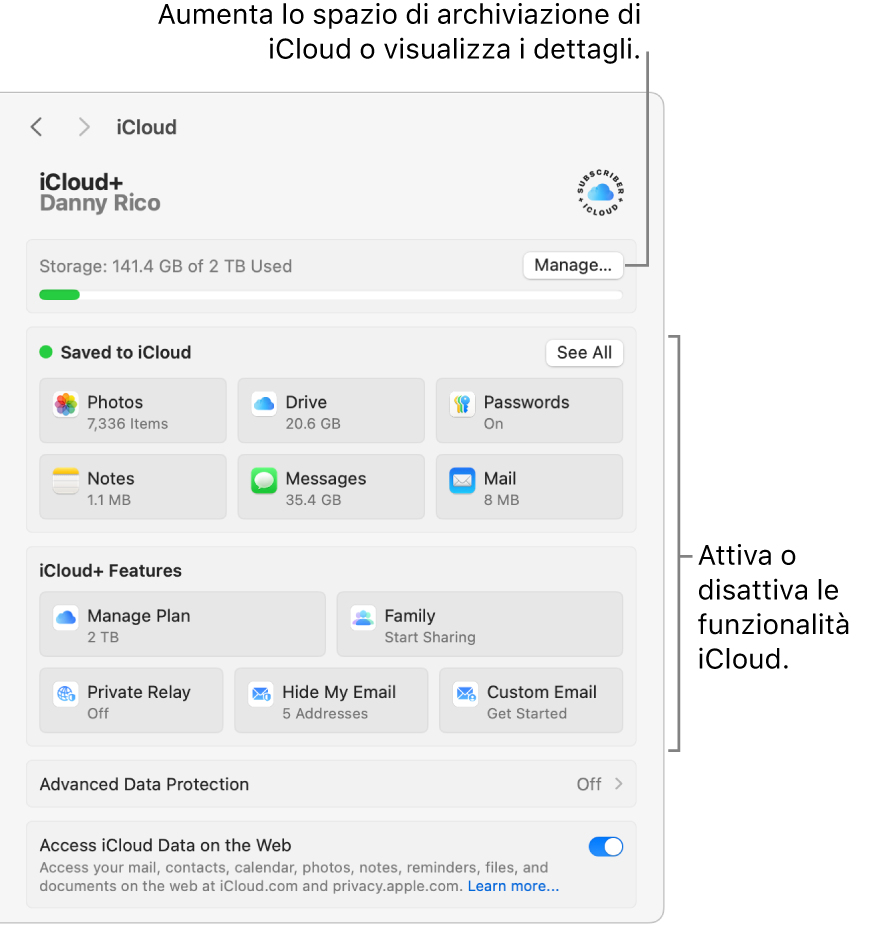
Task: Click the iCloud+ plan heading
Action: coord(81,182)
